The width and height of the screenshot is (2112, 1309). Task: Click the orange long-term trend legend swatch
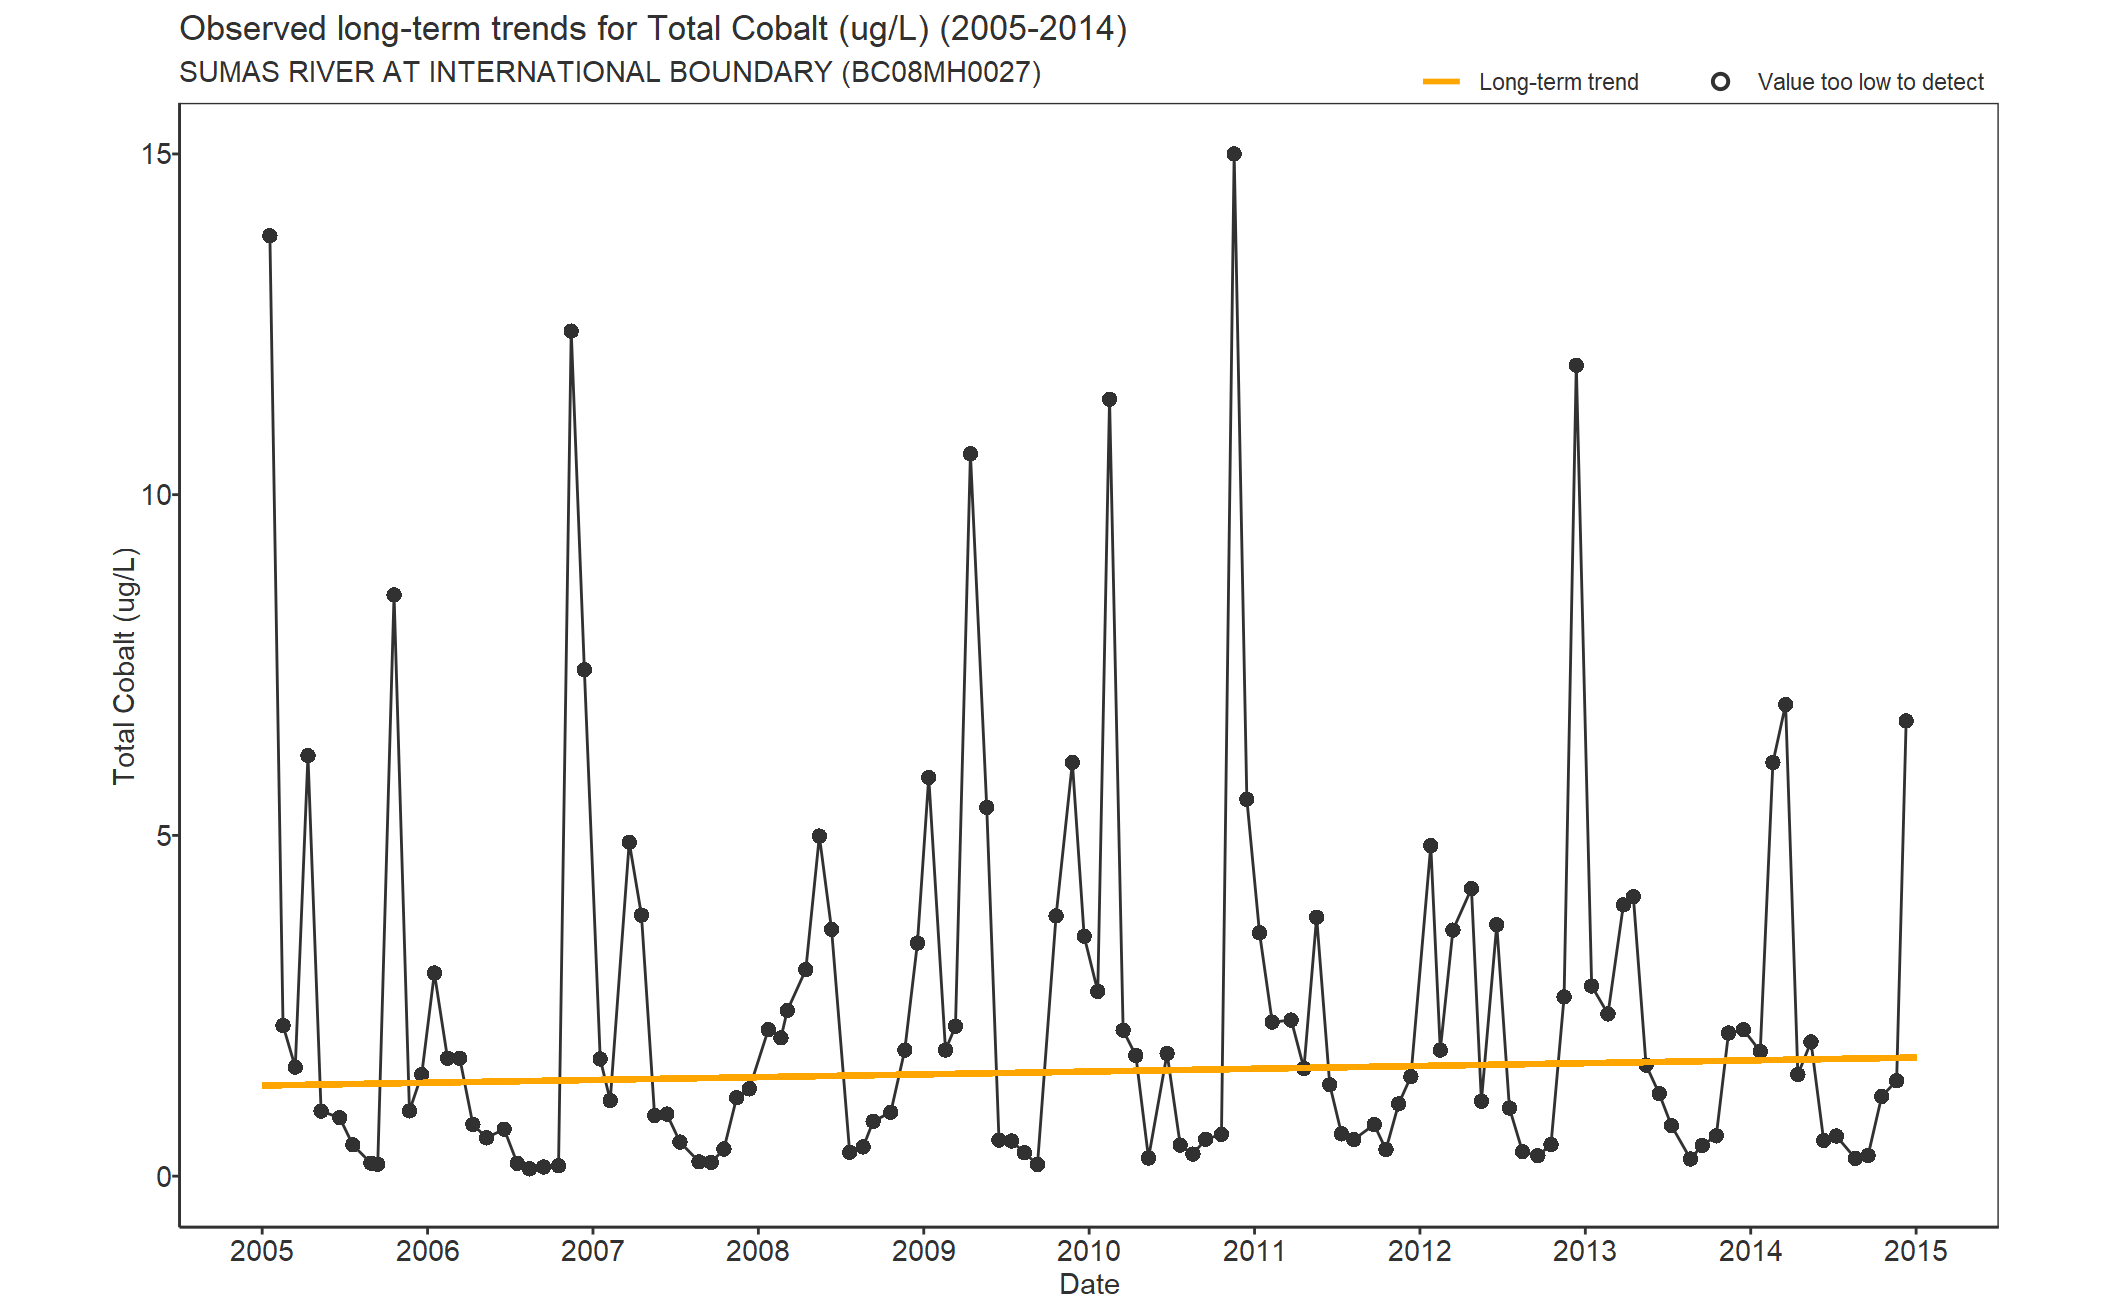(x=1441, y=82)
